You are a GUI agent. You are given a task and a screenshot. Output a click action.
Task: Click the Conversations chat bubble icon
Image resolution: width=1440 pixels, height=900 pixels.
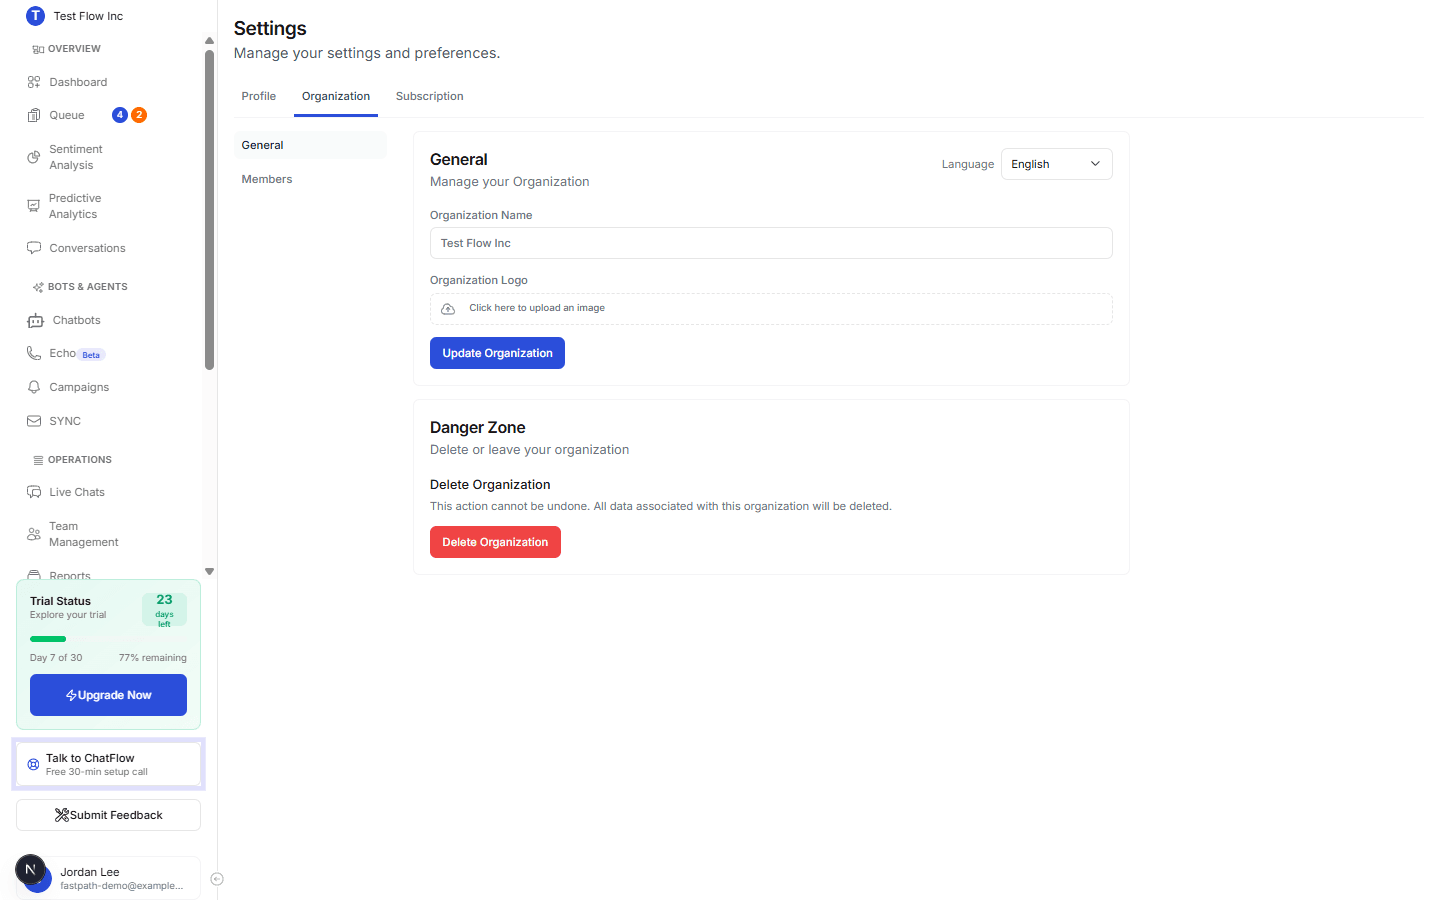pyautogui.click(x=34, y=248)
